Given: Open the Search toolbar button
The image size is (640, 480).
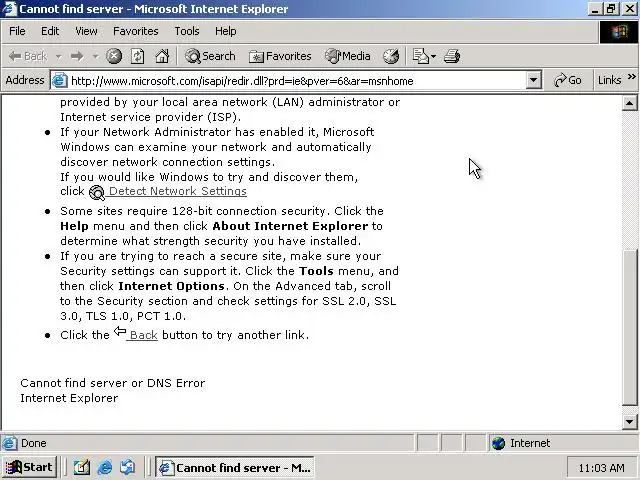Looking at the screenshot, I should tap(210, 56).
